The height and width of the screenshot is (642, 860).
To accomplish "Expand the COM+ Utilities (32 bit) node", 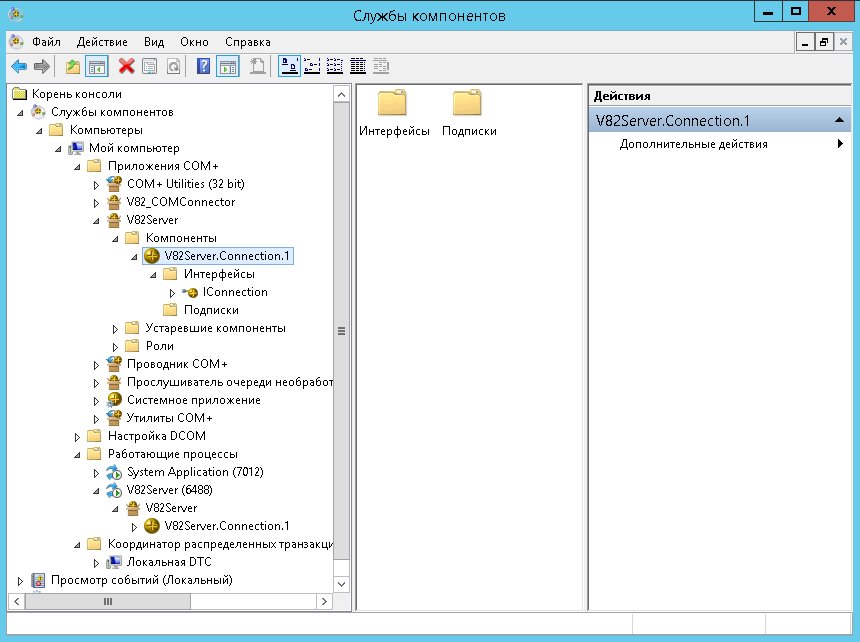I will click(x=97, y=185).
